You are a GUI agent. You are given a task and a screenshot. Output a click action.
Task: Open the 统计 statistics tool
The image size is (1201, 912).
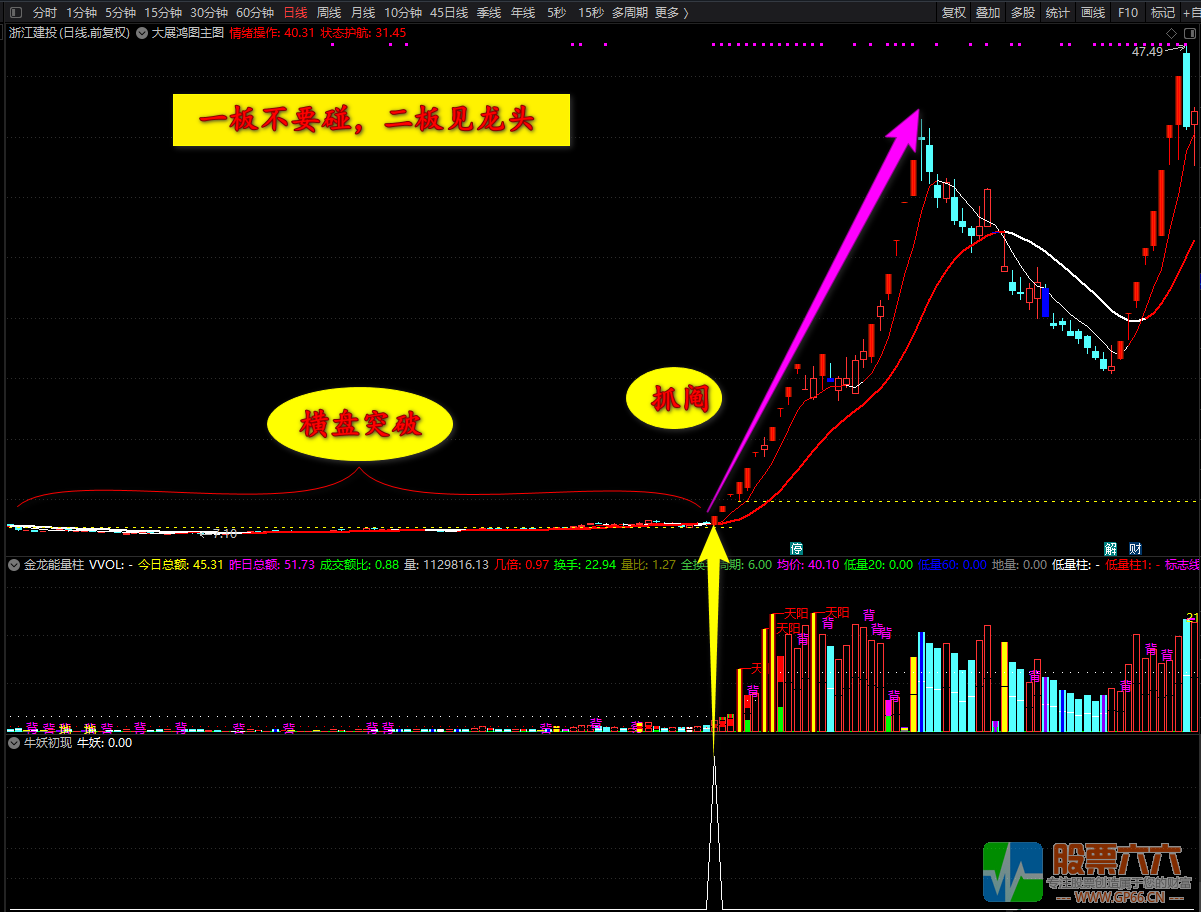pos(1057,13)
